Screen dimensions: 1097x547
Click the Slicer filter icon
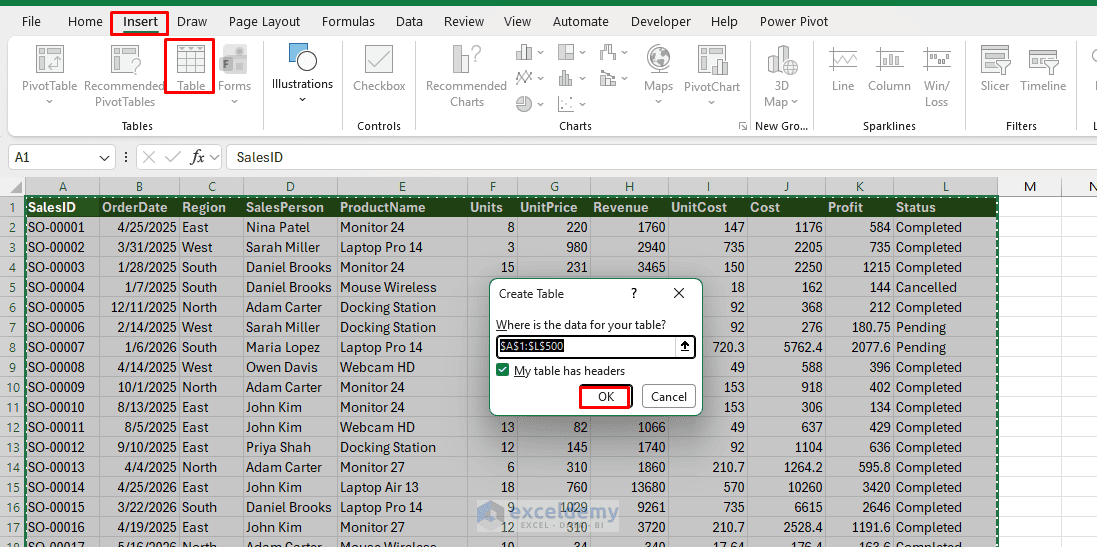[994, 60]
